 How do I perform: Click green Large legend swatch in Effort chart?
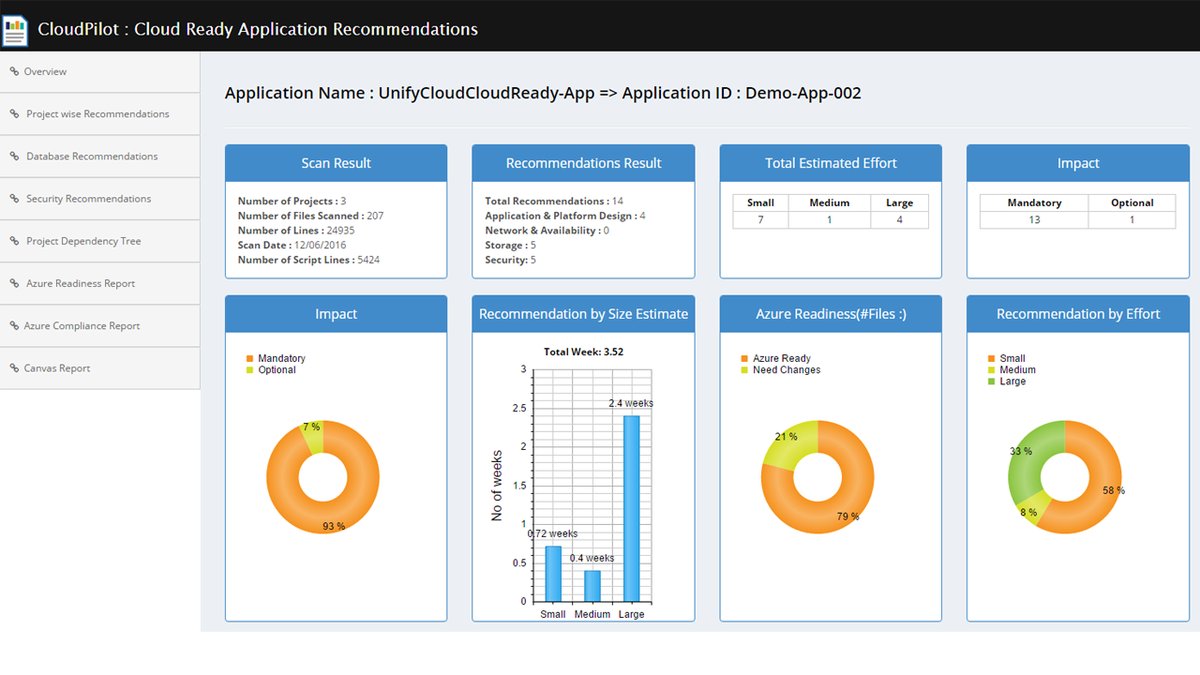(x=992, y=382)
